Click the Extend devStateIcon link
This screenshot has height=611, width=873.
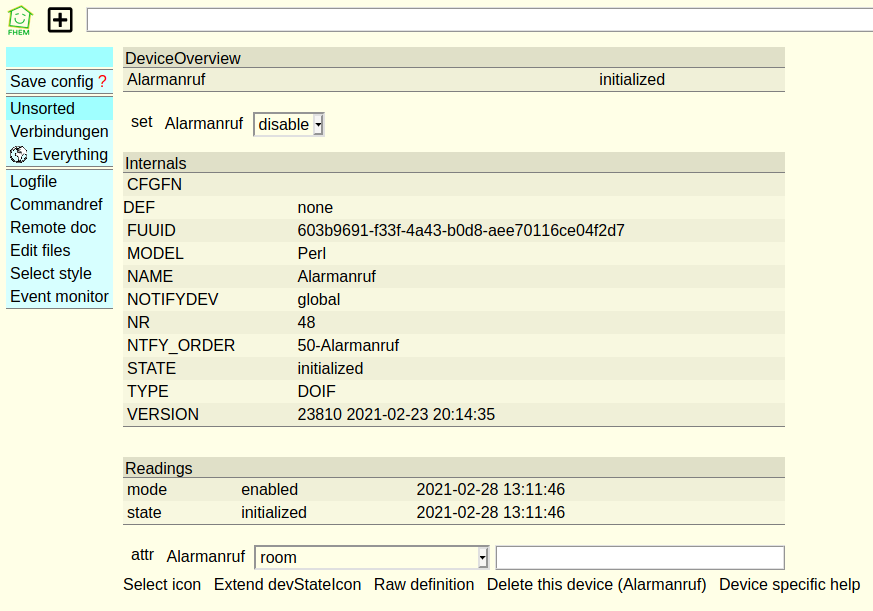pyautogui.click(x=287, y=584)
